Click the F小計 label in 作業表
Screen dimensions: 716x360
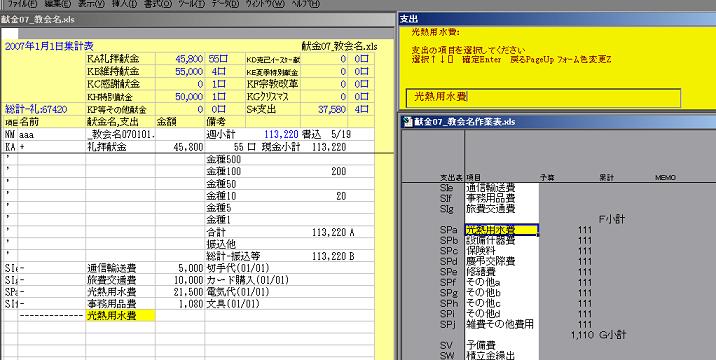click(612, 219)
